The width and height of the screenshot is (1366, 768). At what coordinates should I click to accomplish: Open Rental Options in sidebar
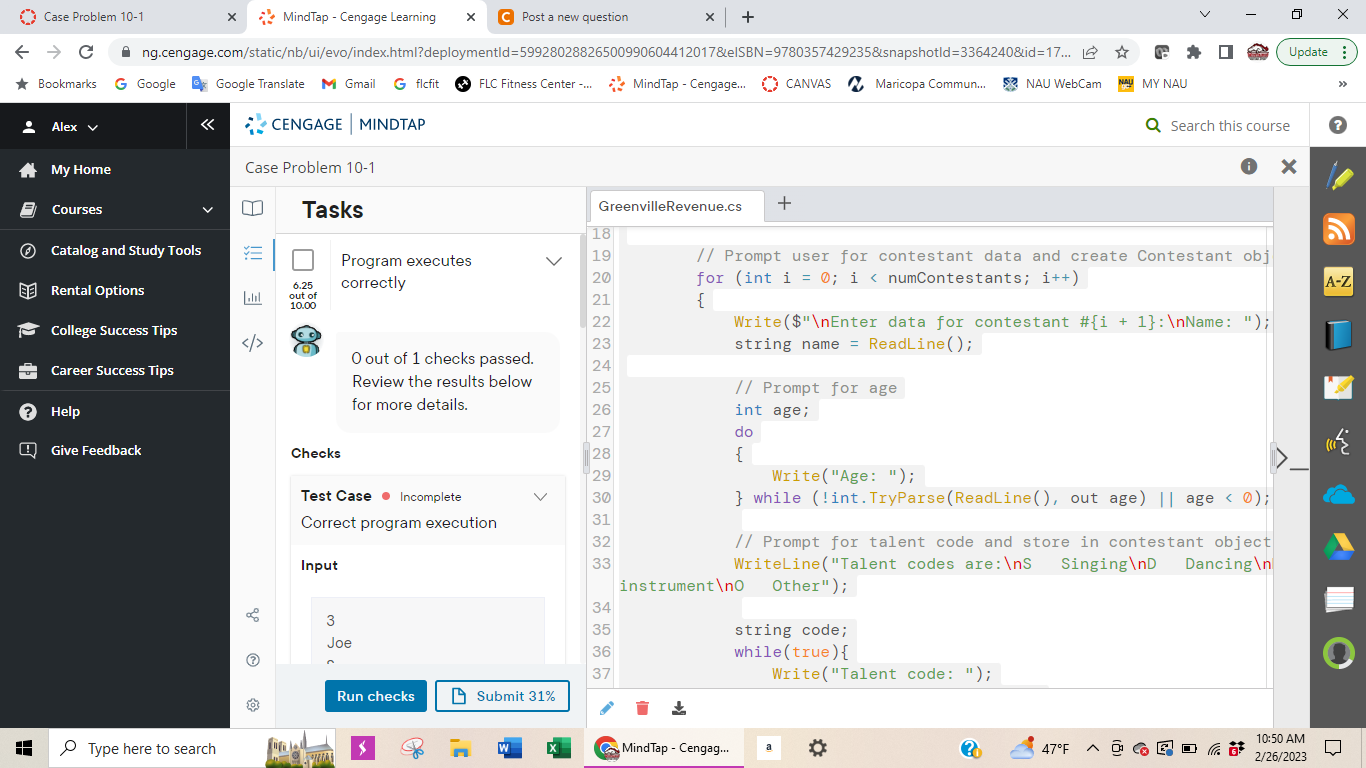(x=97, y=290)
